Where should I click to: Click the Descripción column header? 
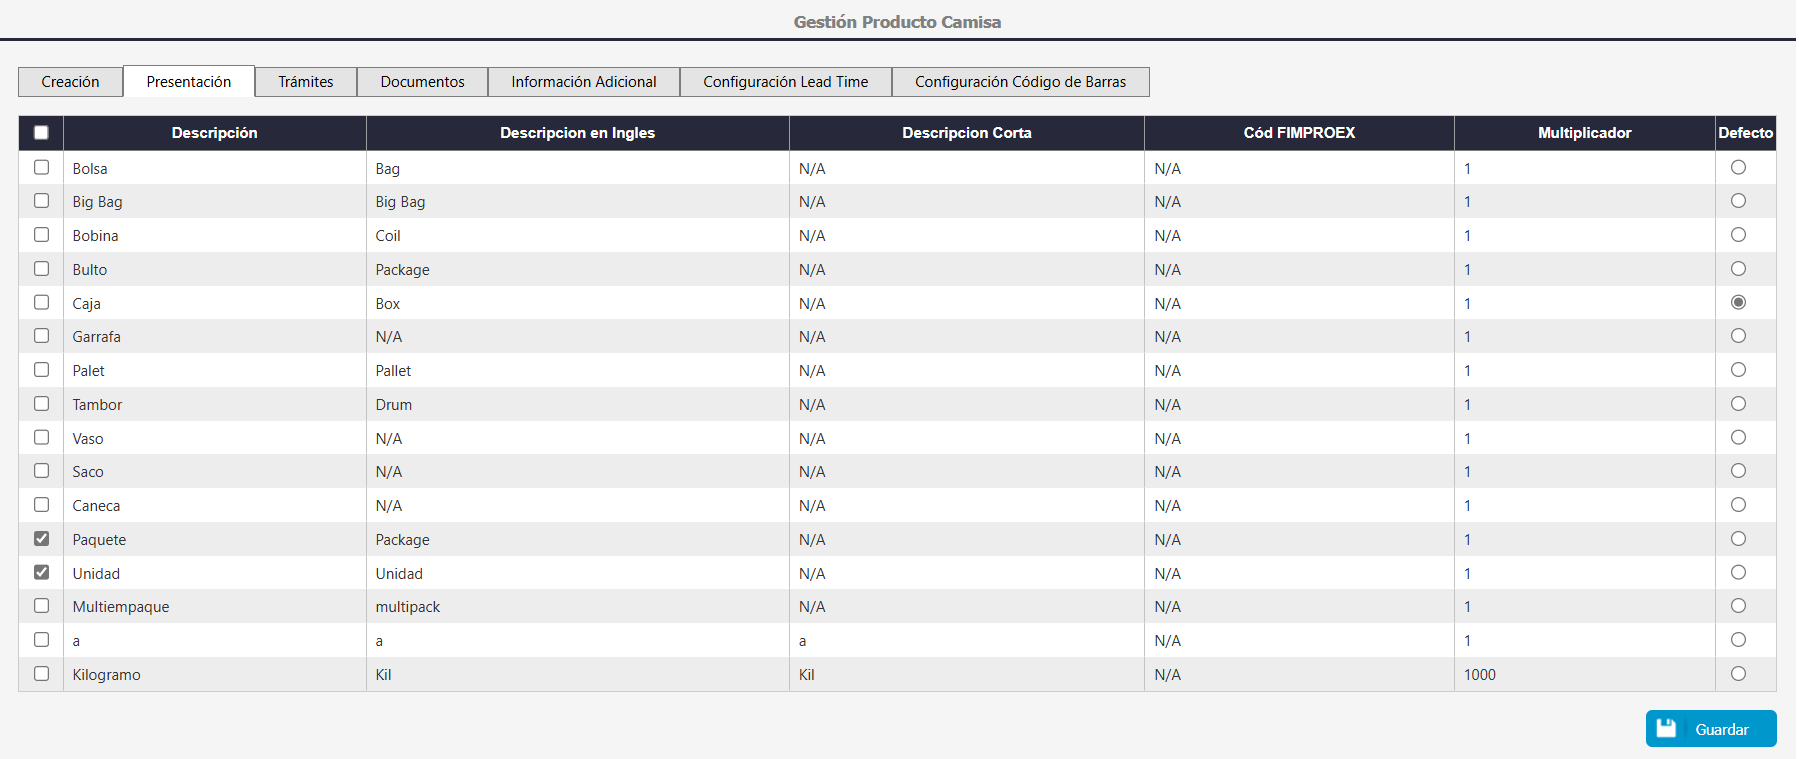click(214, 133)
